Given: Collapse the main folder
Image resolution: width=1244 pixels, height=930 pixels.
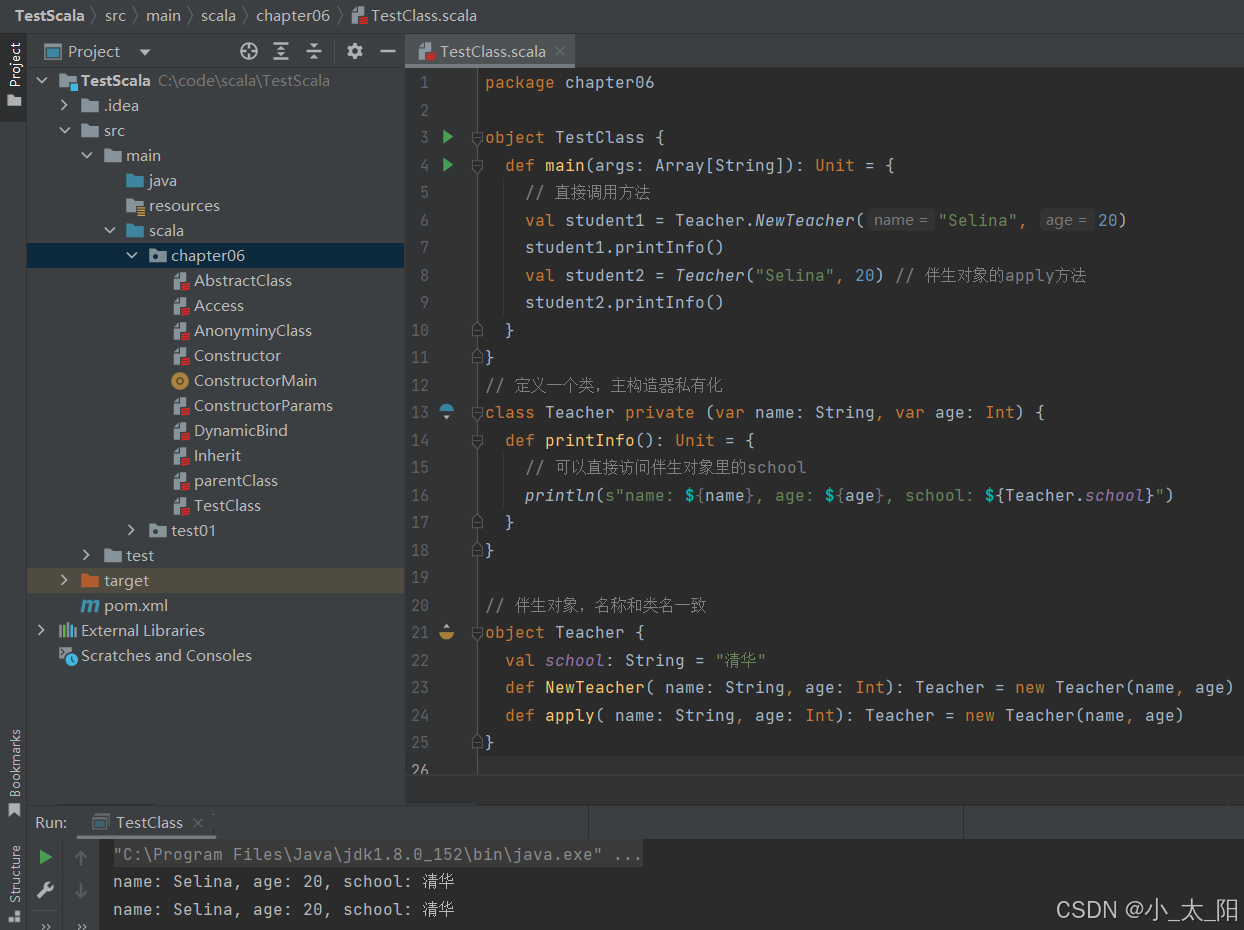Looking at the screenshot, I should [x=87, y=155].
